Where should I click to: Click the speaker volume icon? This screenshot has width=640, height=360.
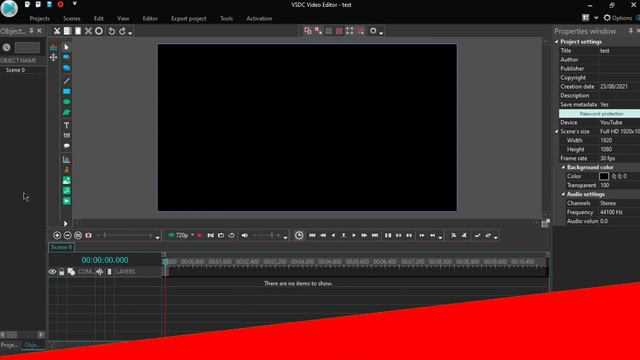coord(244,236)
